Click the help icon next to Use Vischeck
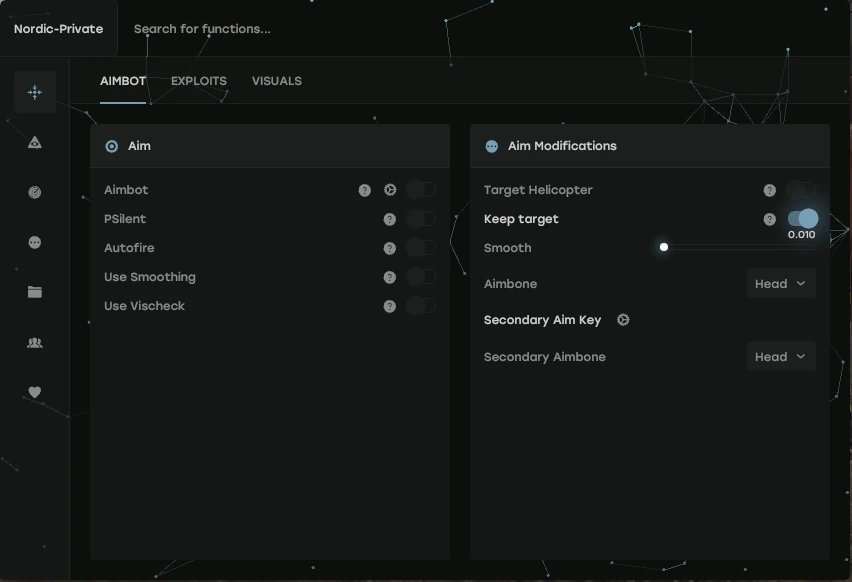The image size is (852, 582). 390,306
